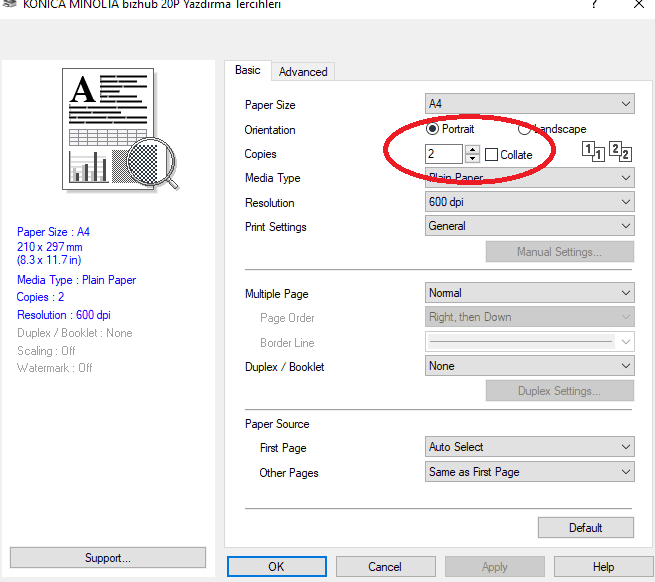Decrease copies with the down spinner arrow
Viewport: 655px width, 582px height.
pyautogui.click(x=473, y=159)
